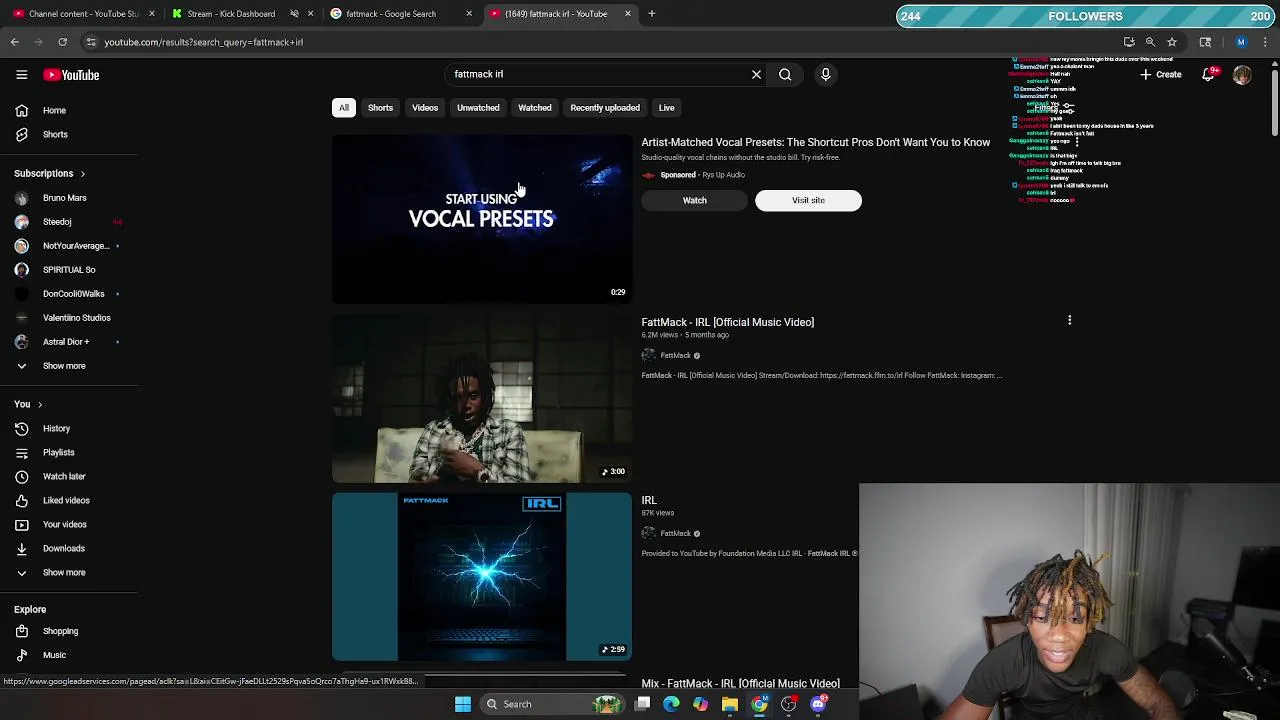The height and width of the screenshot is (720, 1280).
Task: Expand the You section chevron
Action: [x=40, y=405]
